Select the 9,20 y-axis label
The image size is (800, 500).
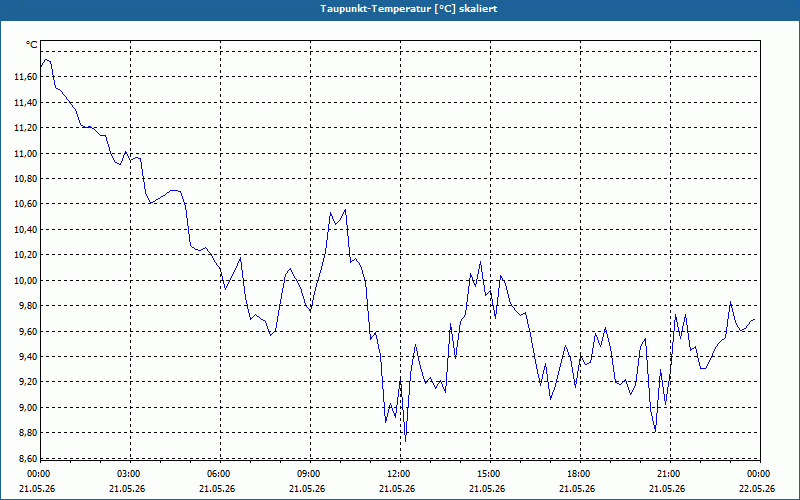(28, 382)
